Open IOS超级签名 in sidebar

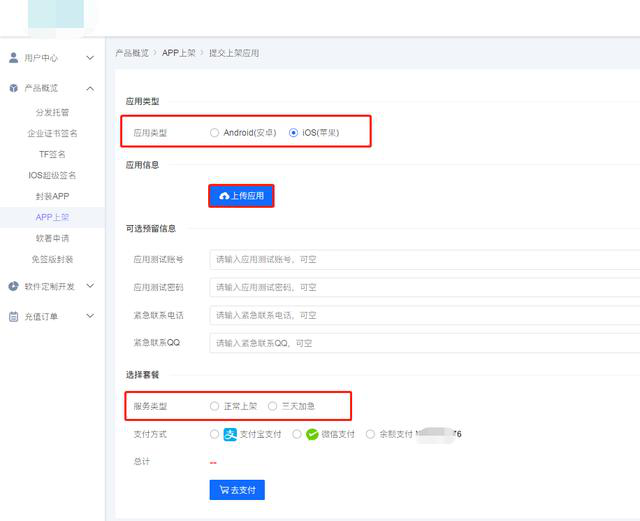coord(52,175)
